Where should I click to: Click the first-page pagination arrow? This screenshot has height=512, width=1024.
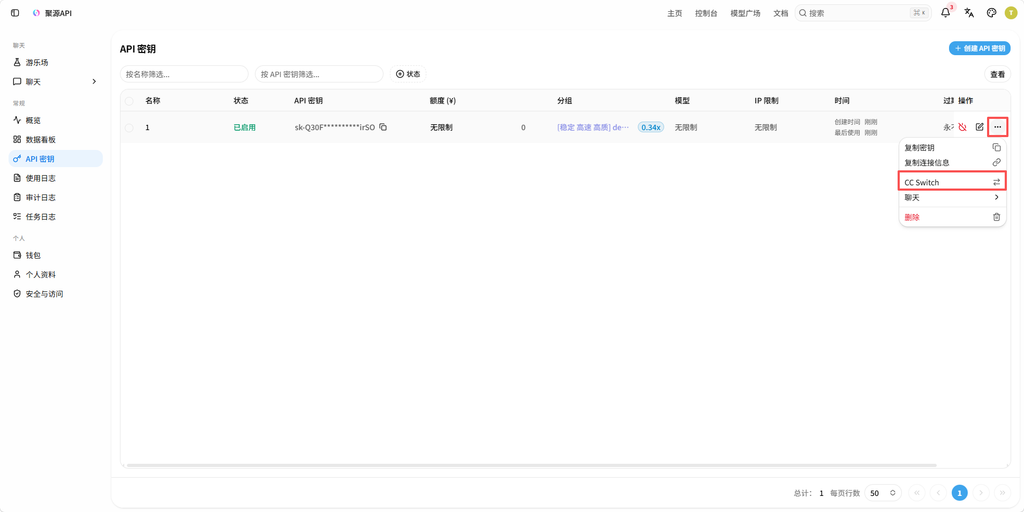pos(917,493)
